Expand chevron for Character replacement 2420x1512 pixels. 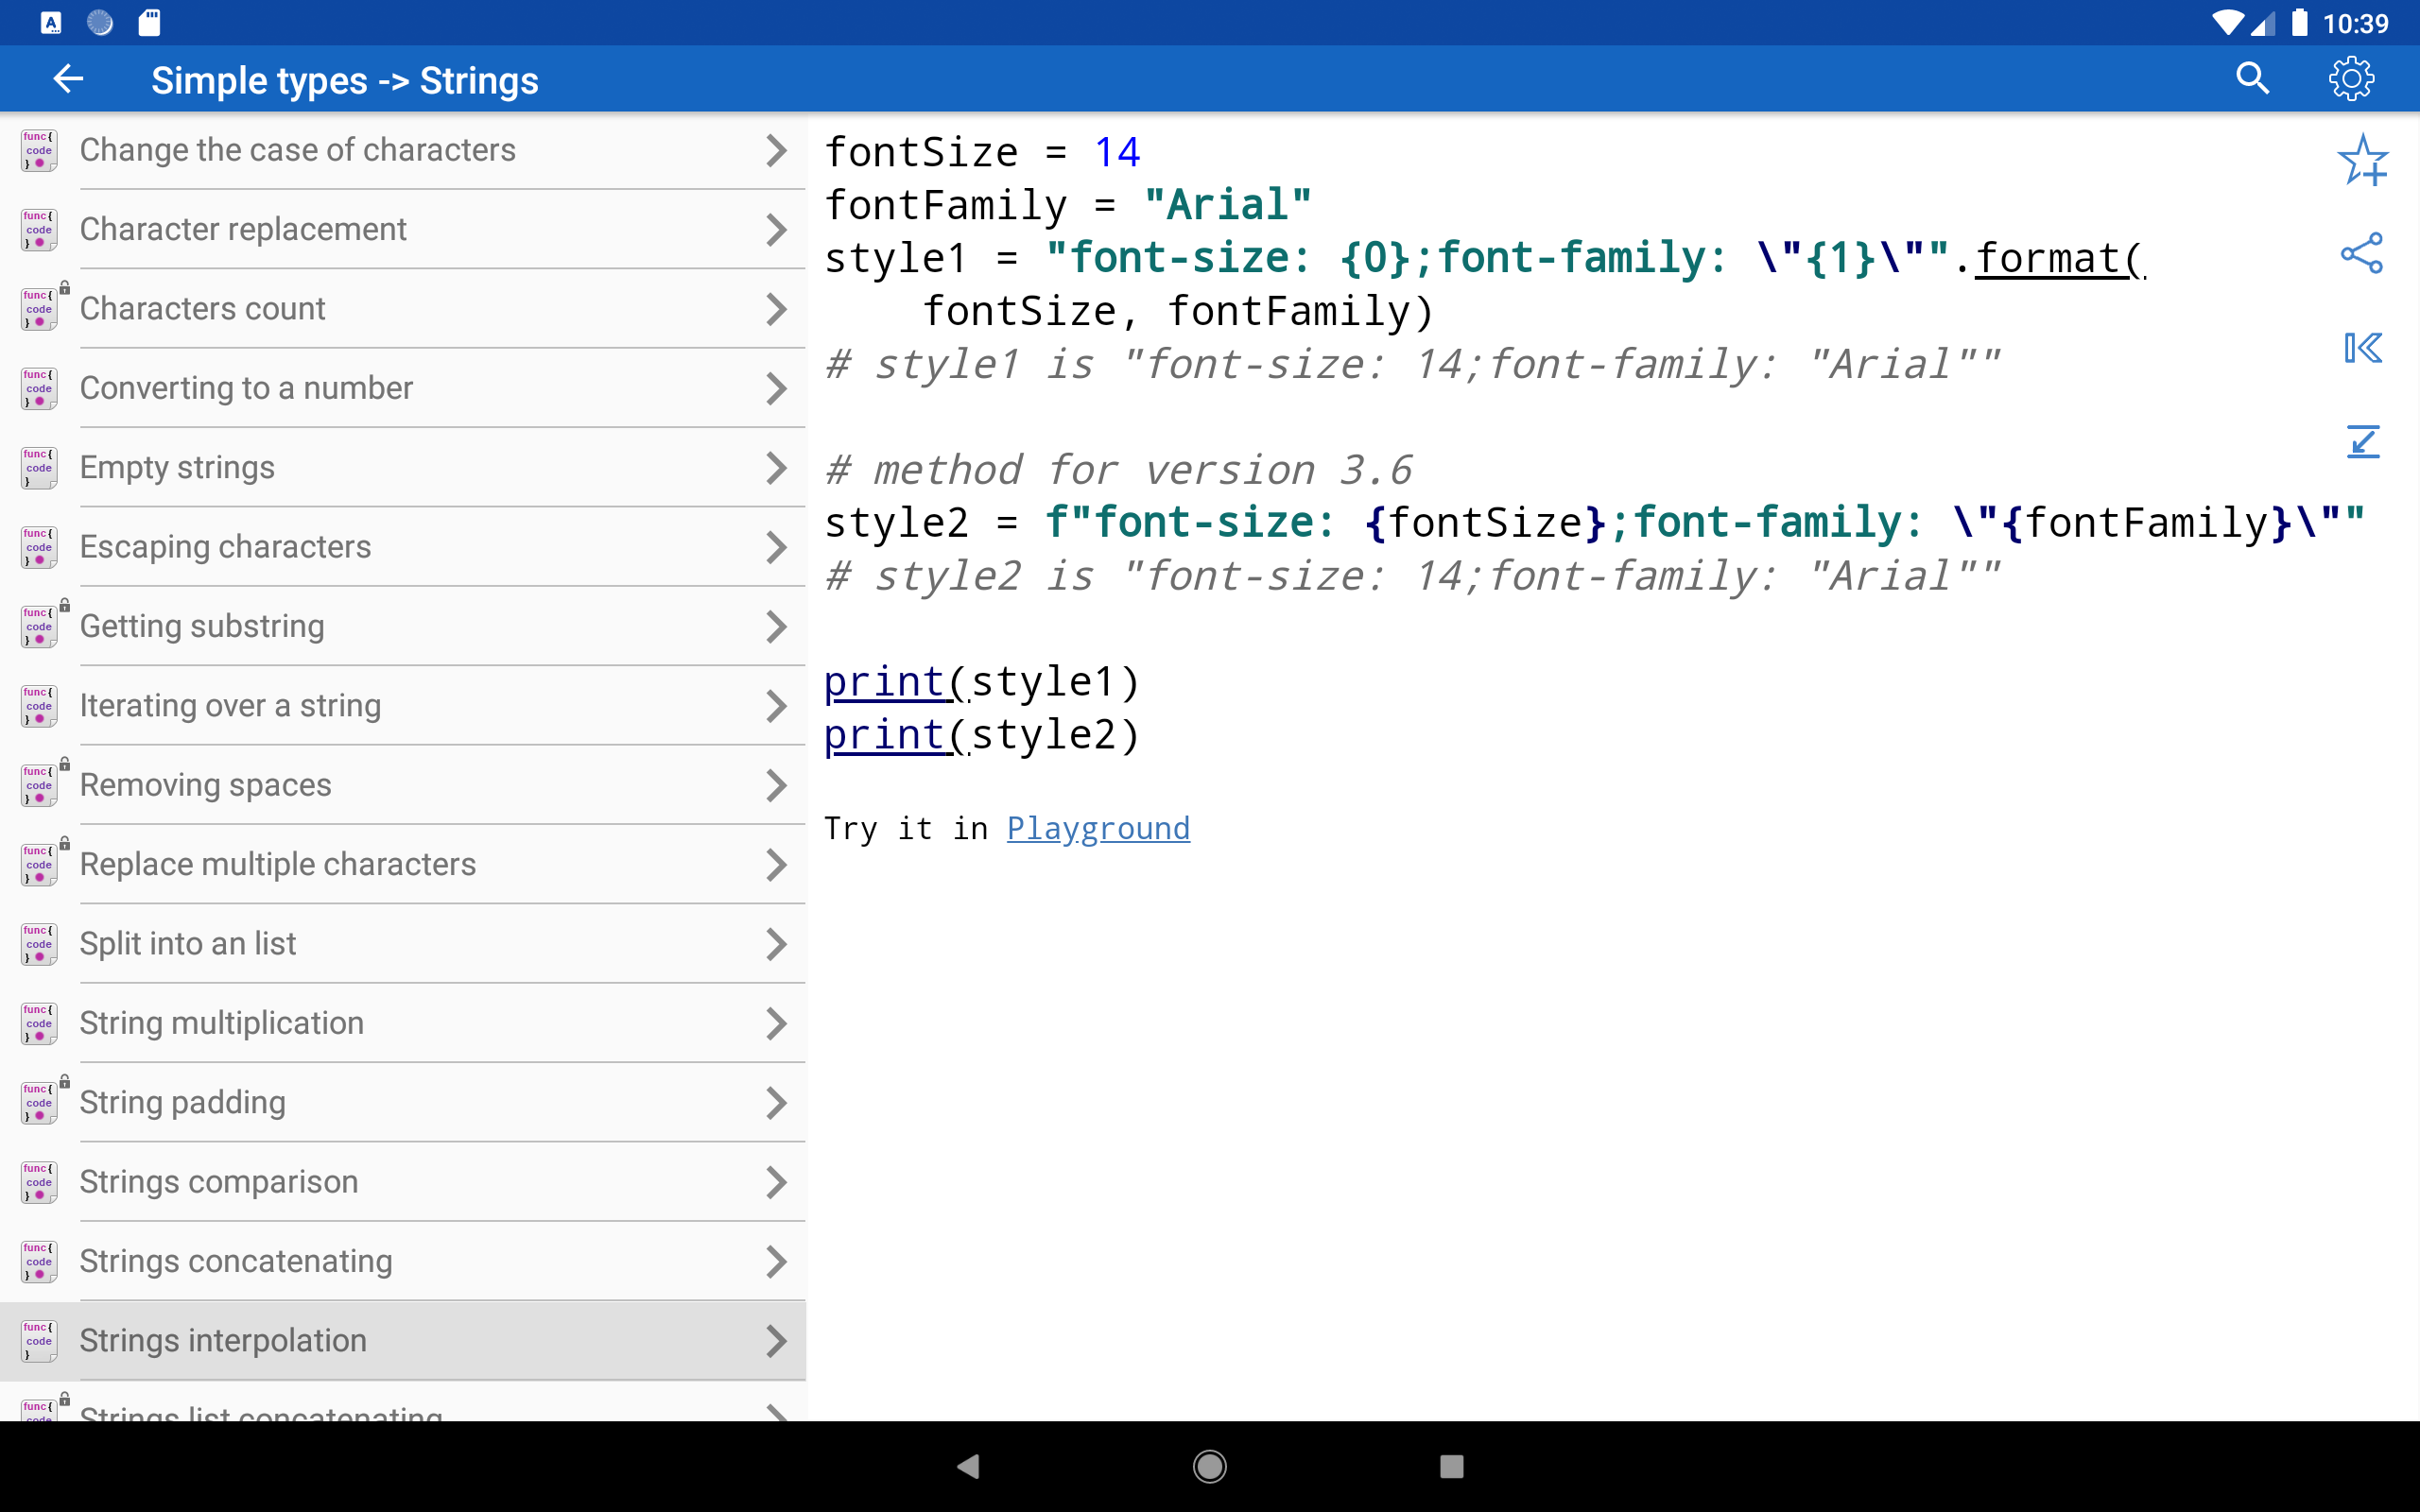pos(776,229)
